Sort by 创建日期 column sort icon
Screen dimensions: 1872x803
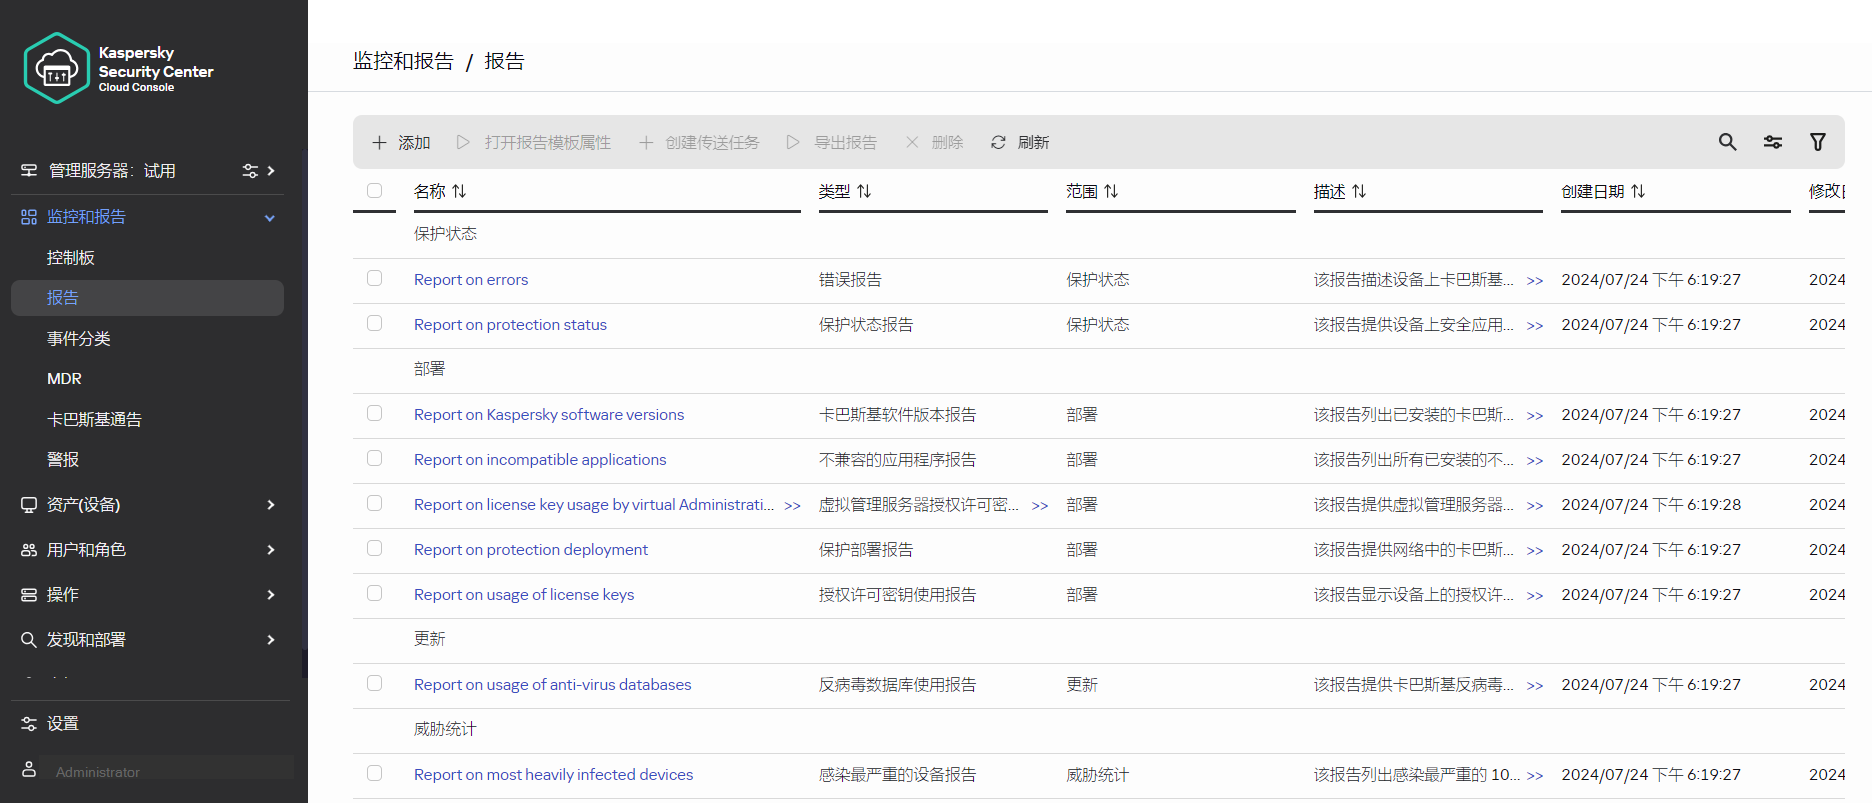pyautogui.click(x=1638, y=191)
